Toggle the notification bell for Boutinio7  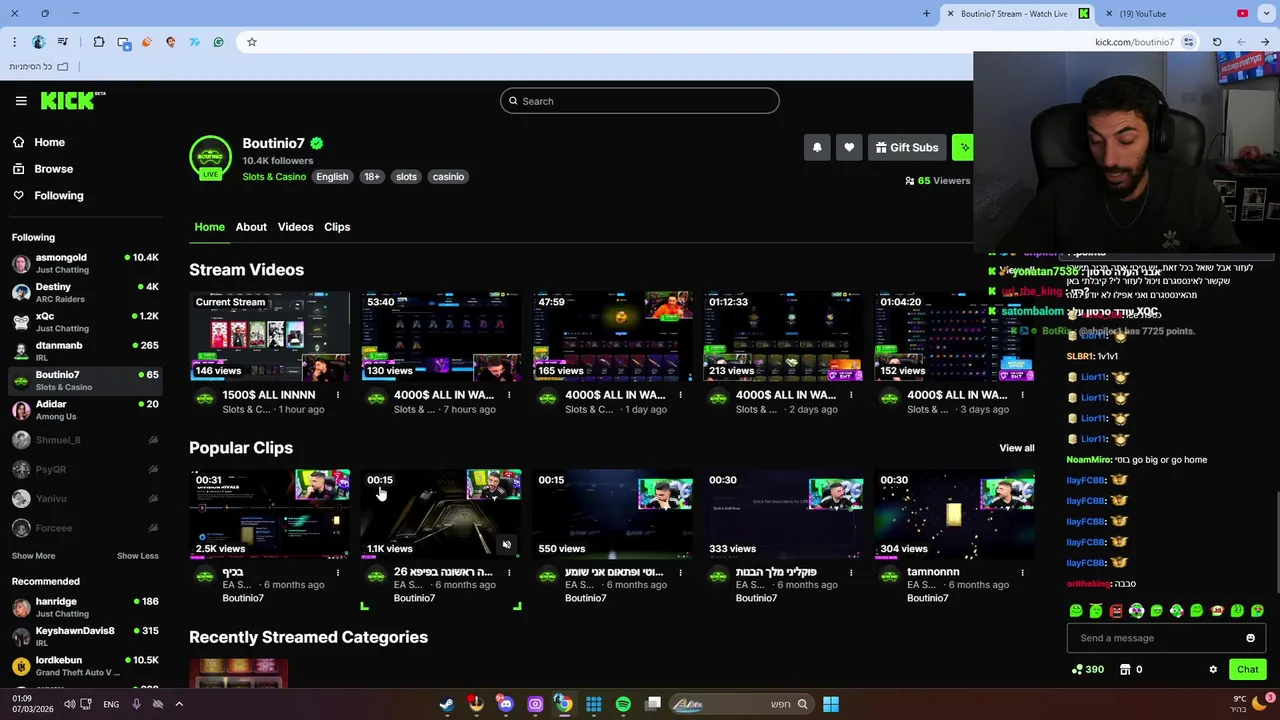[x=817, y=147]
